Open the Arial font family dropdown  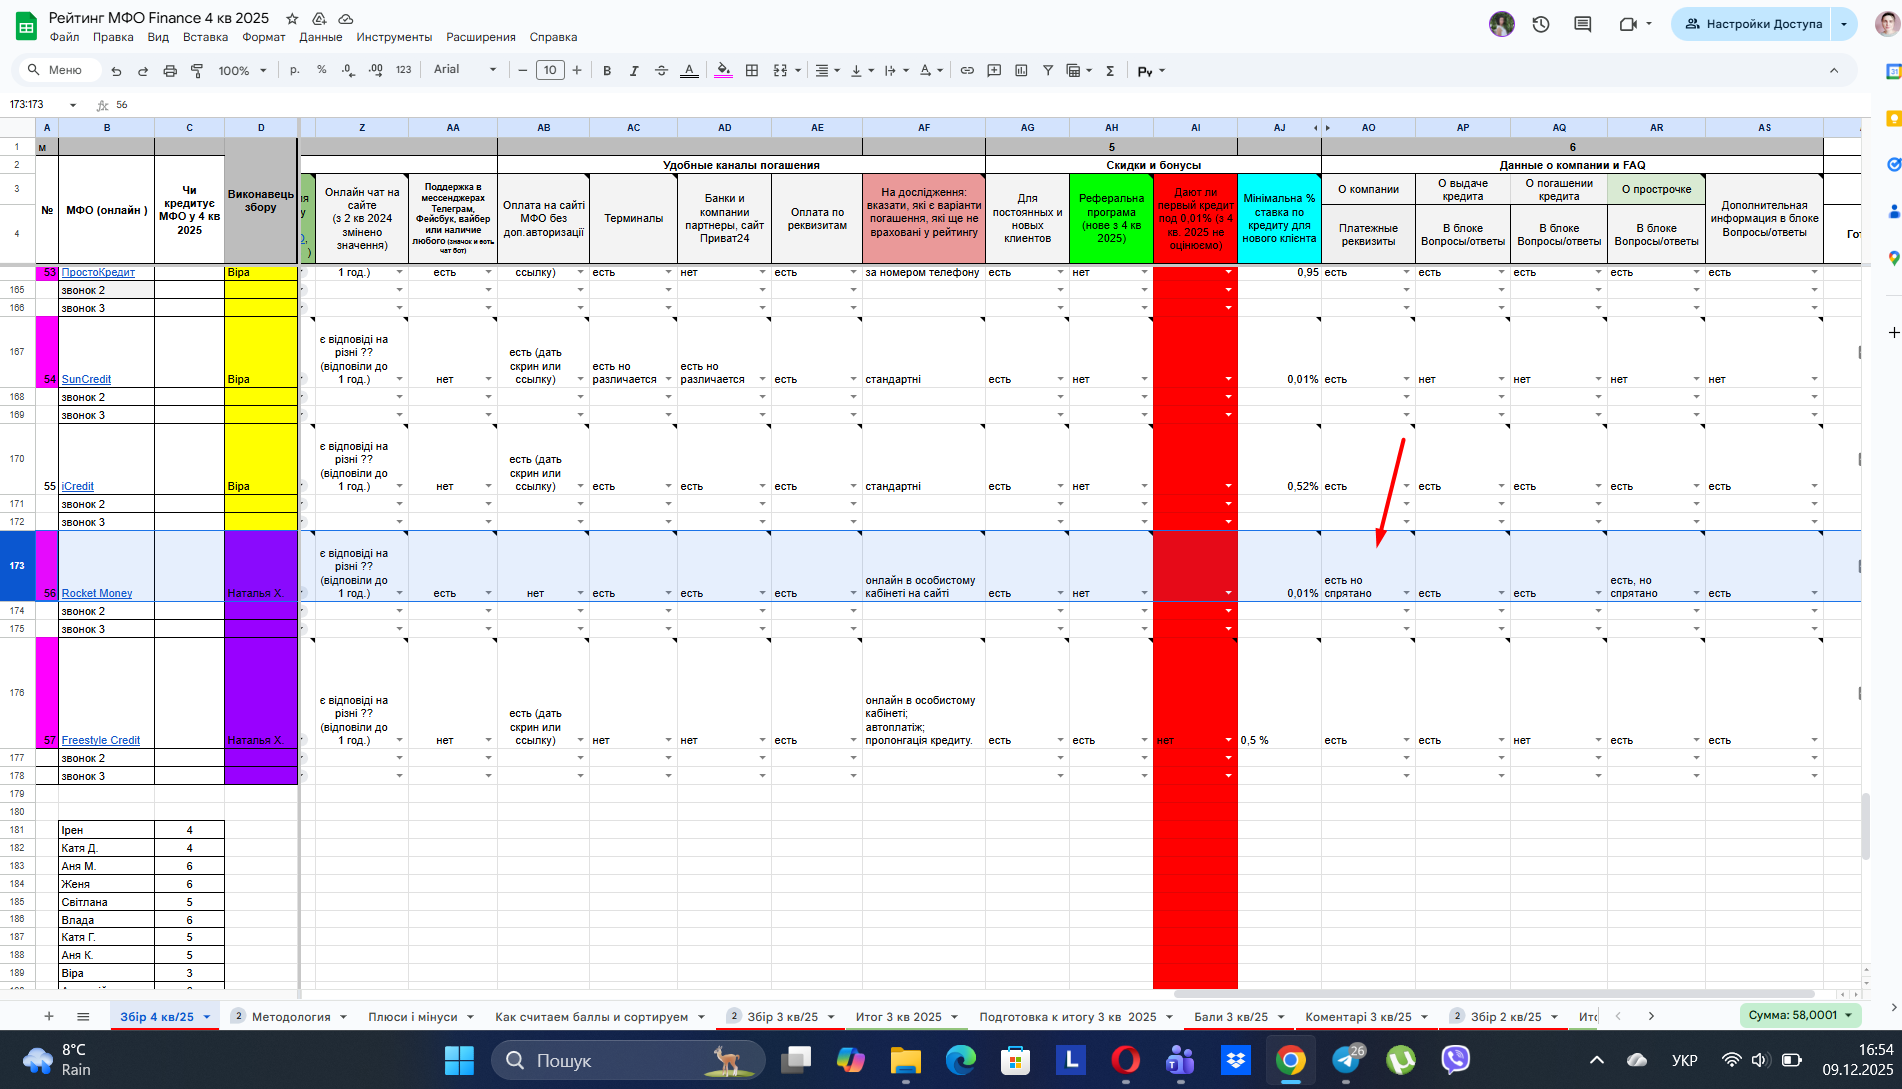coord(465,70)
